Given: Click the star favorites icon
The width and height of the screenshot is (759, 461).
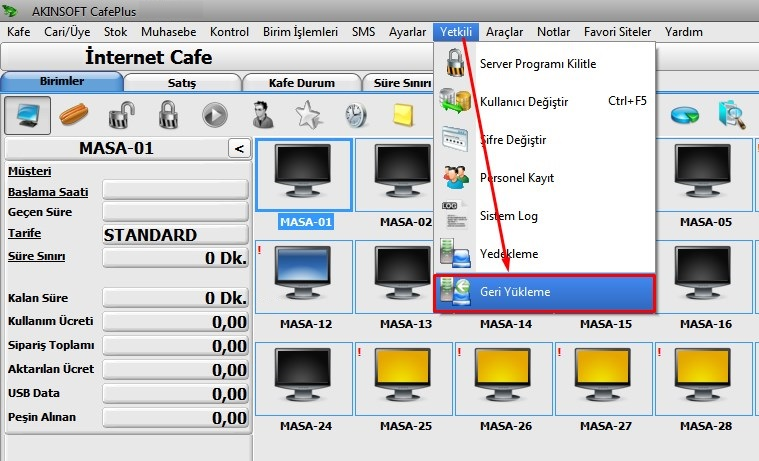Looking at the screenshot, I should (308, 115).
